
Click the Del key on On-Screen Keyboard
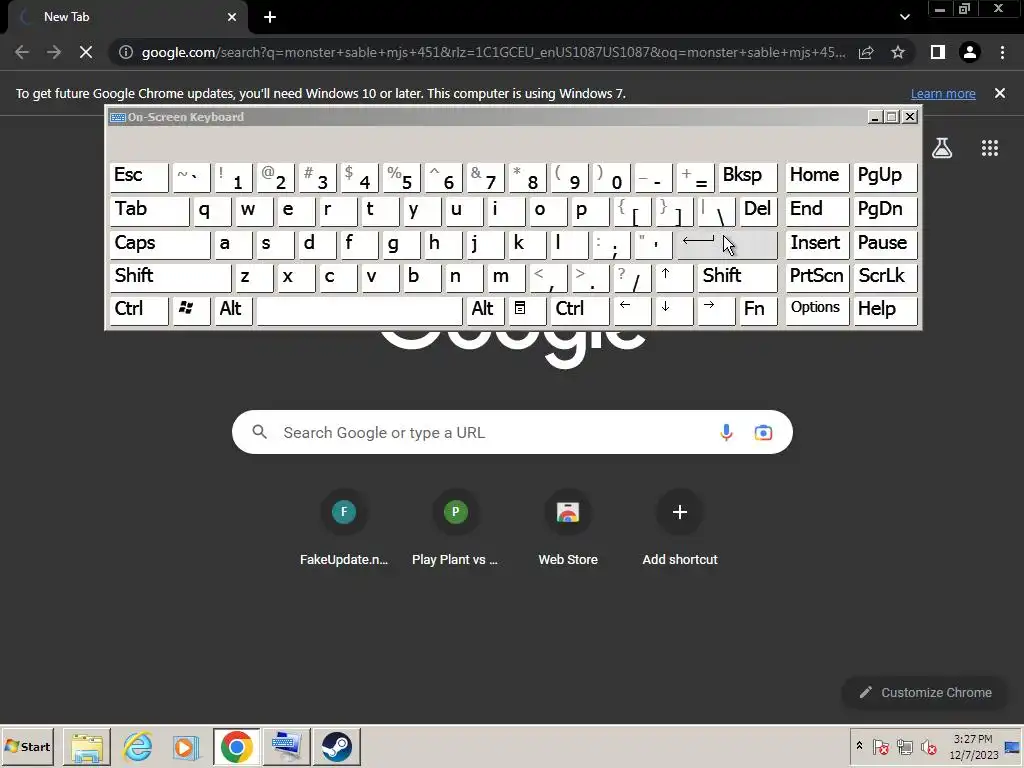tap(758, 211)
